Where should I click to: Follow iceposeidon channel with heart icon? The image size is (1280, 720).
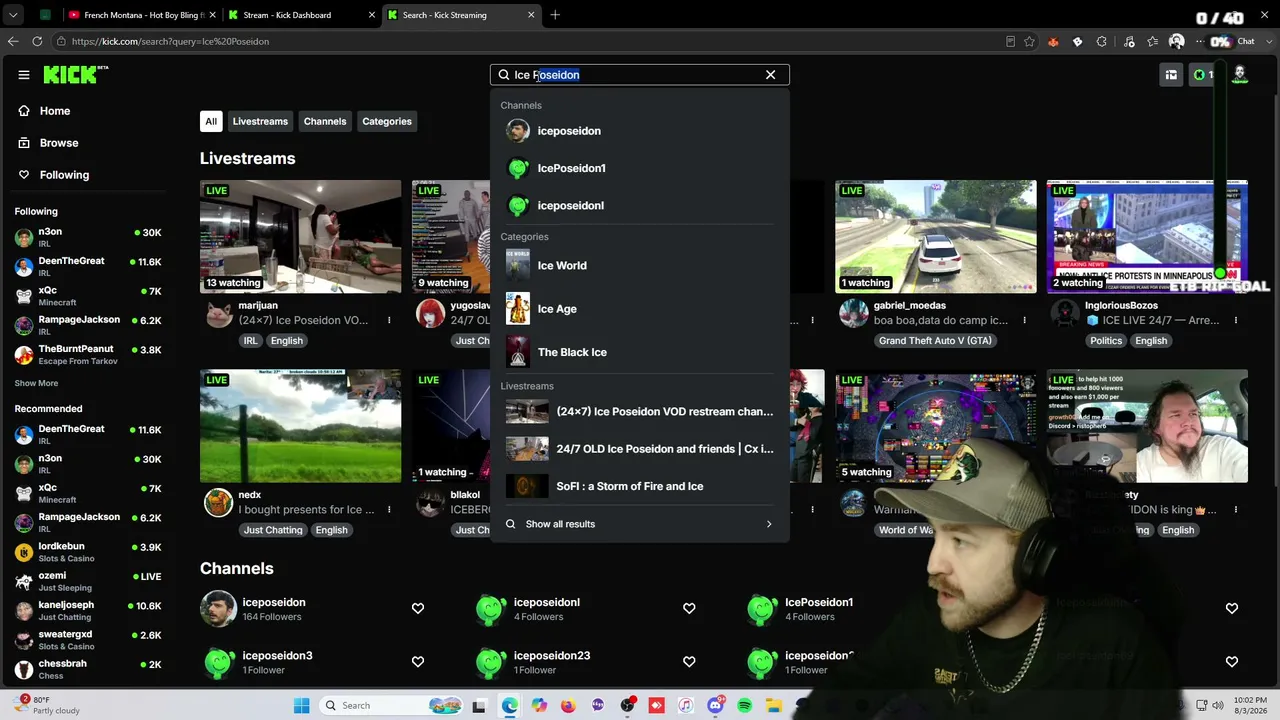[418, 608]
